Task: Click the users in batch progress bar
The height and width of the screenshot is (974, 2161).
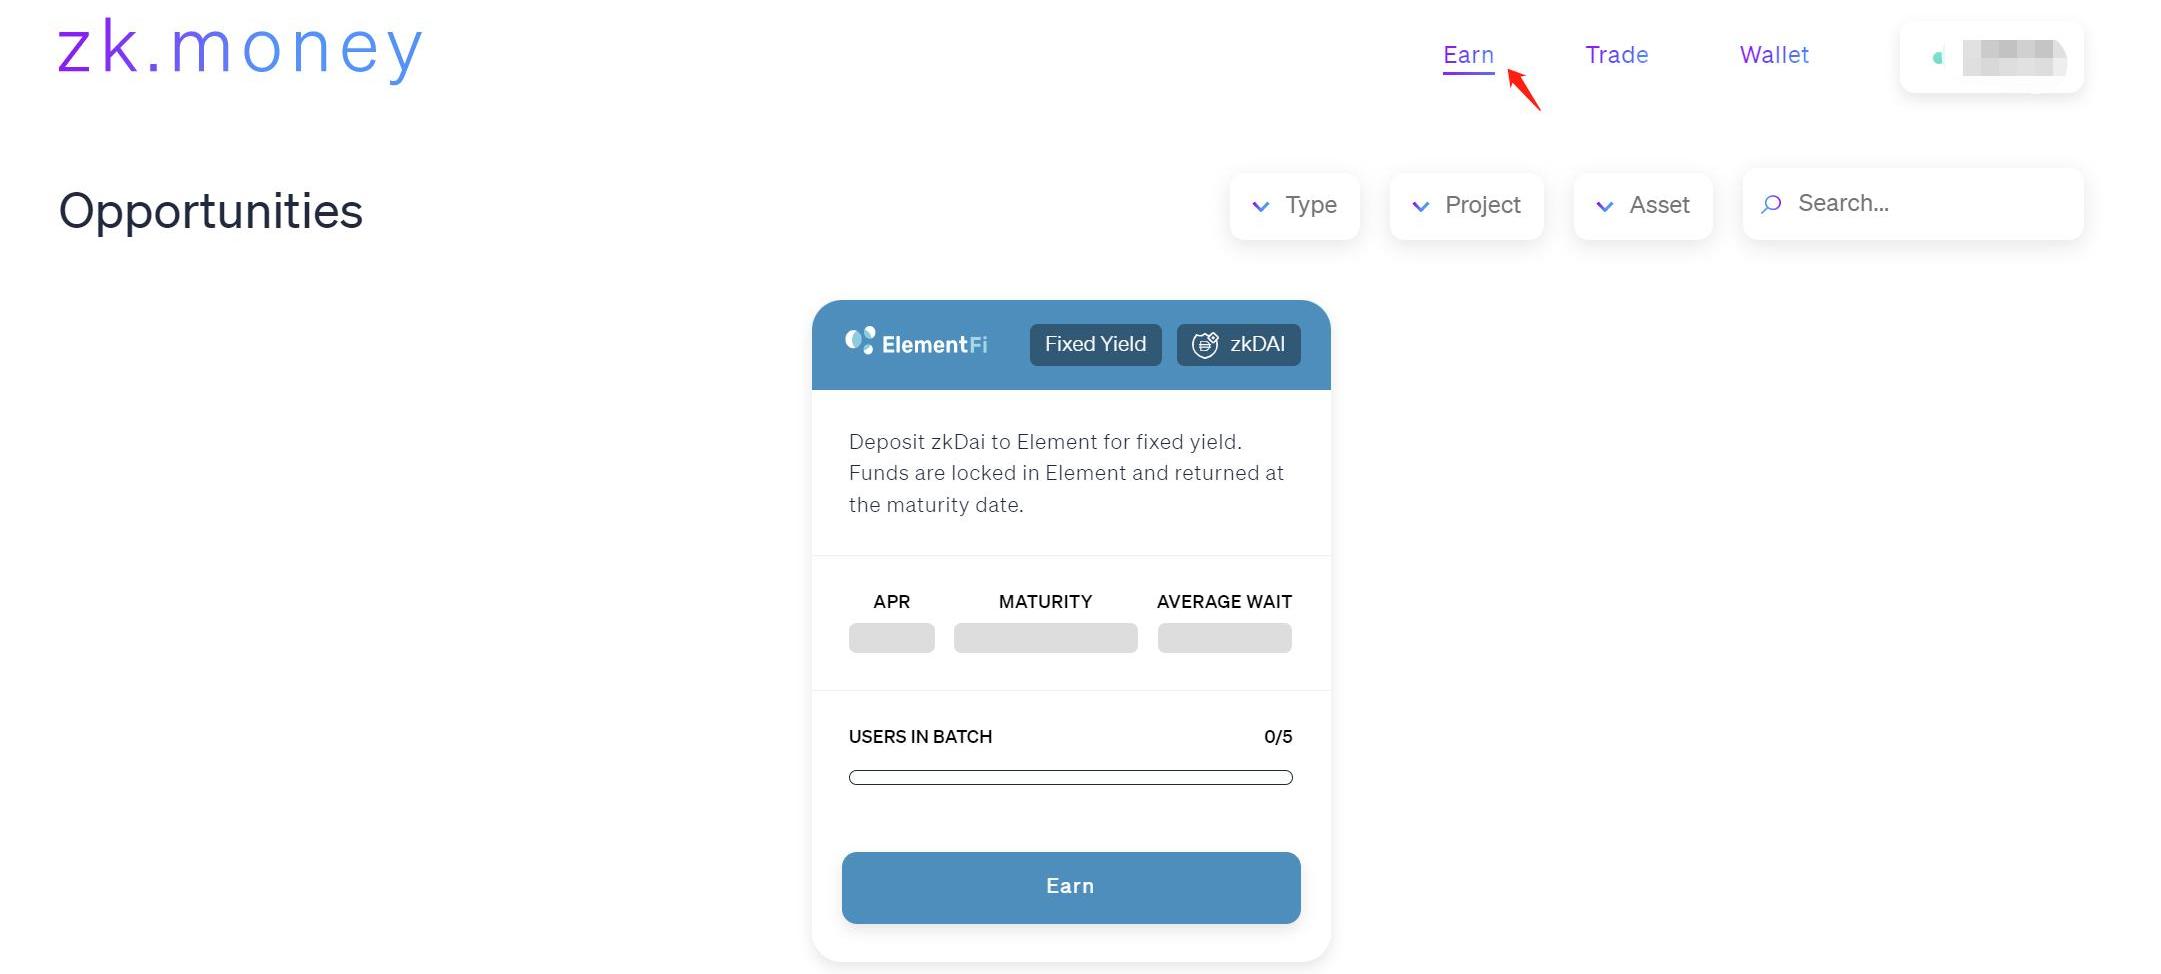Action: pyautogui.click(x=1070, y=777)
